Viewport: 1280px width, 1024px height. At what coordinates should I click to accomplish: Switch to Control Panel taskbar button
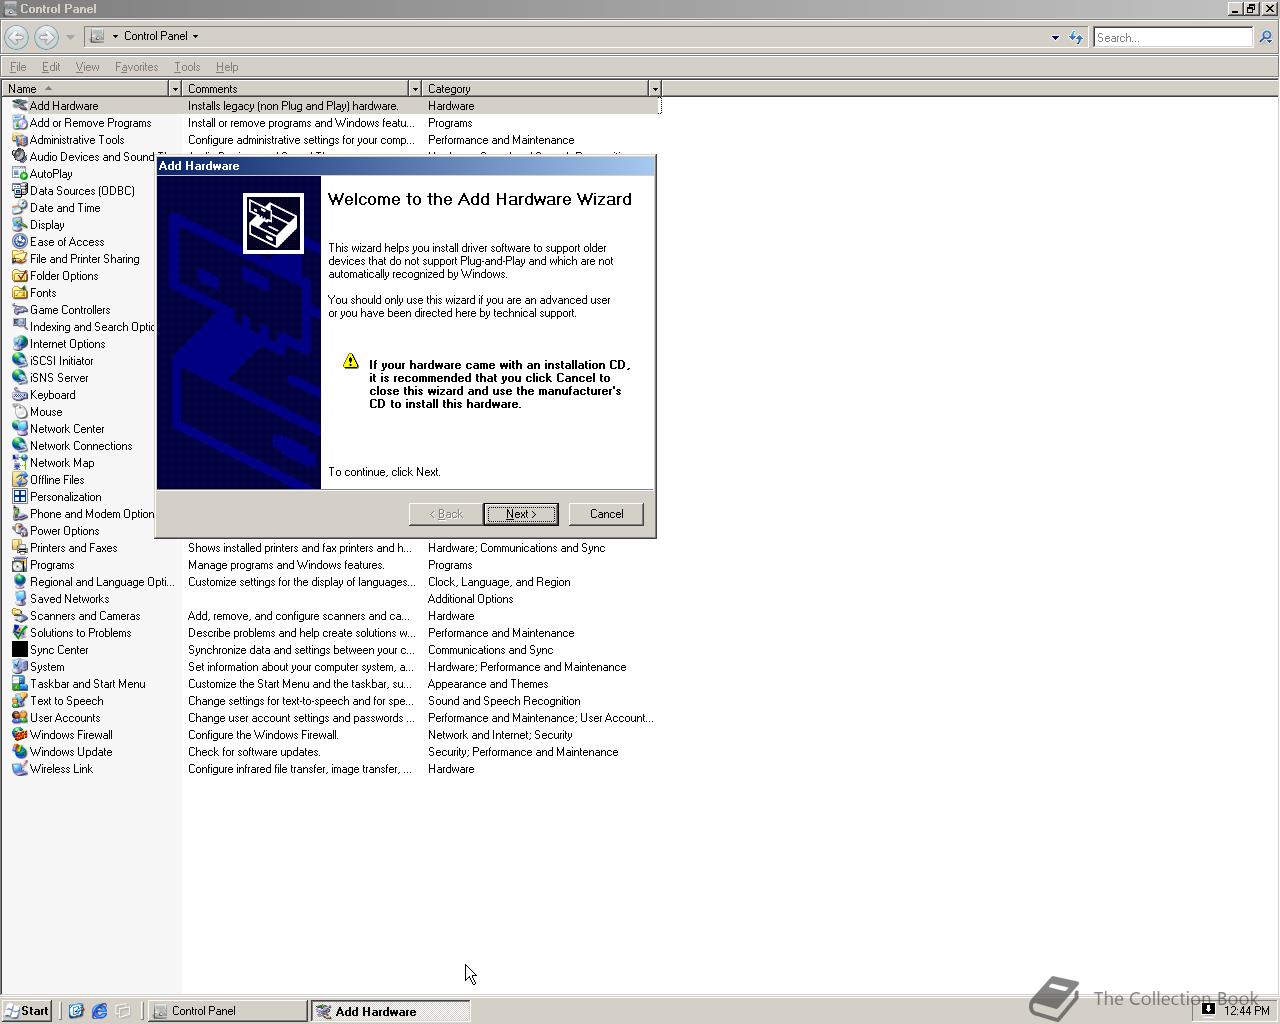(228, 1011)
